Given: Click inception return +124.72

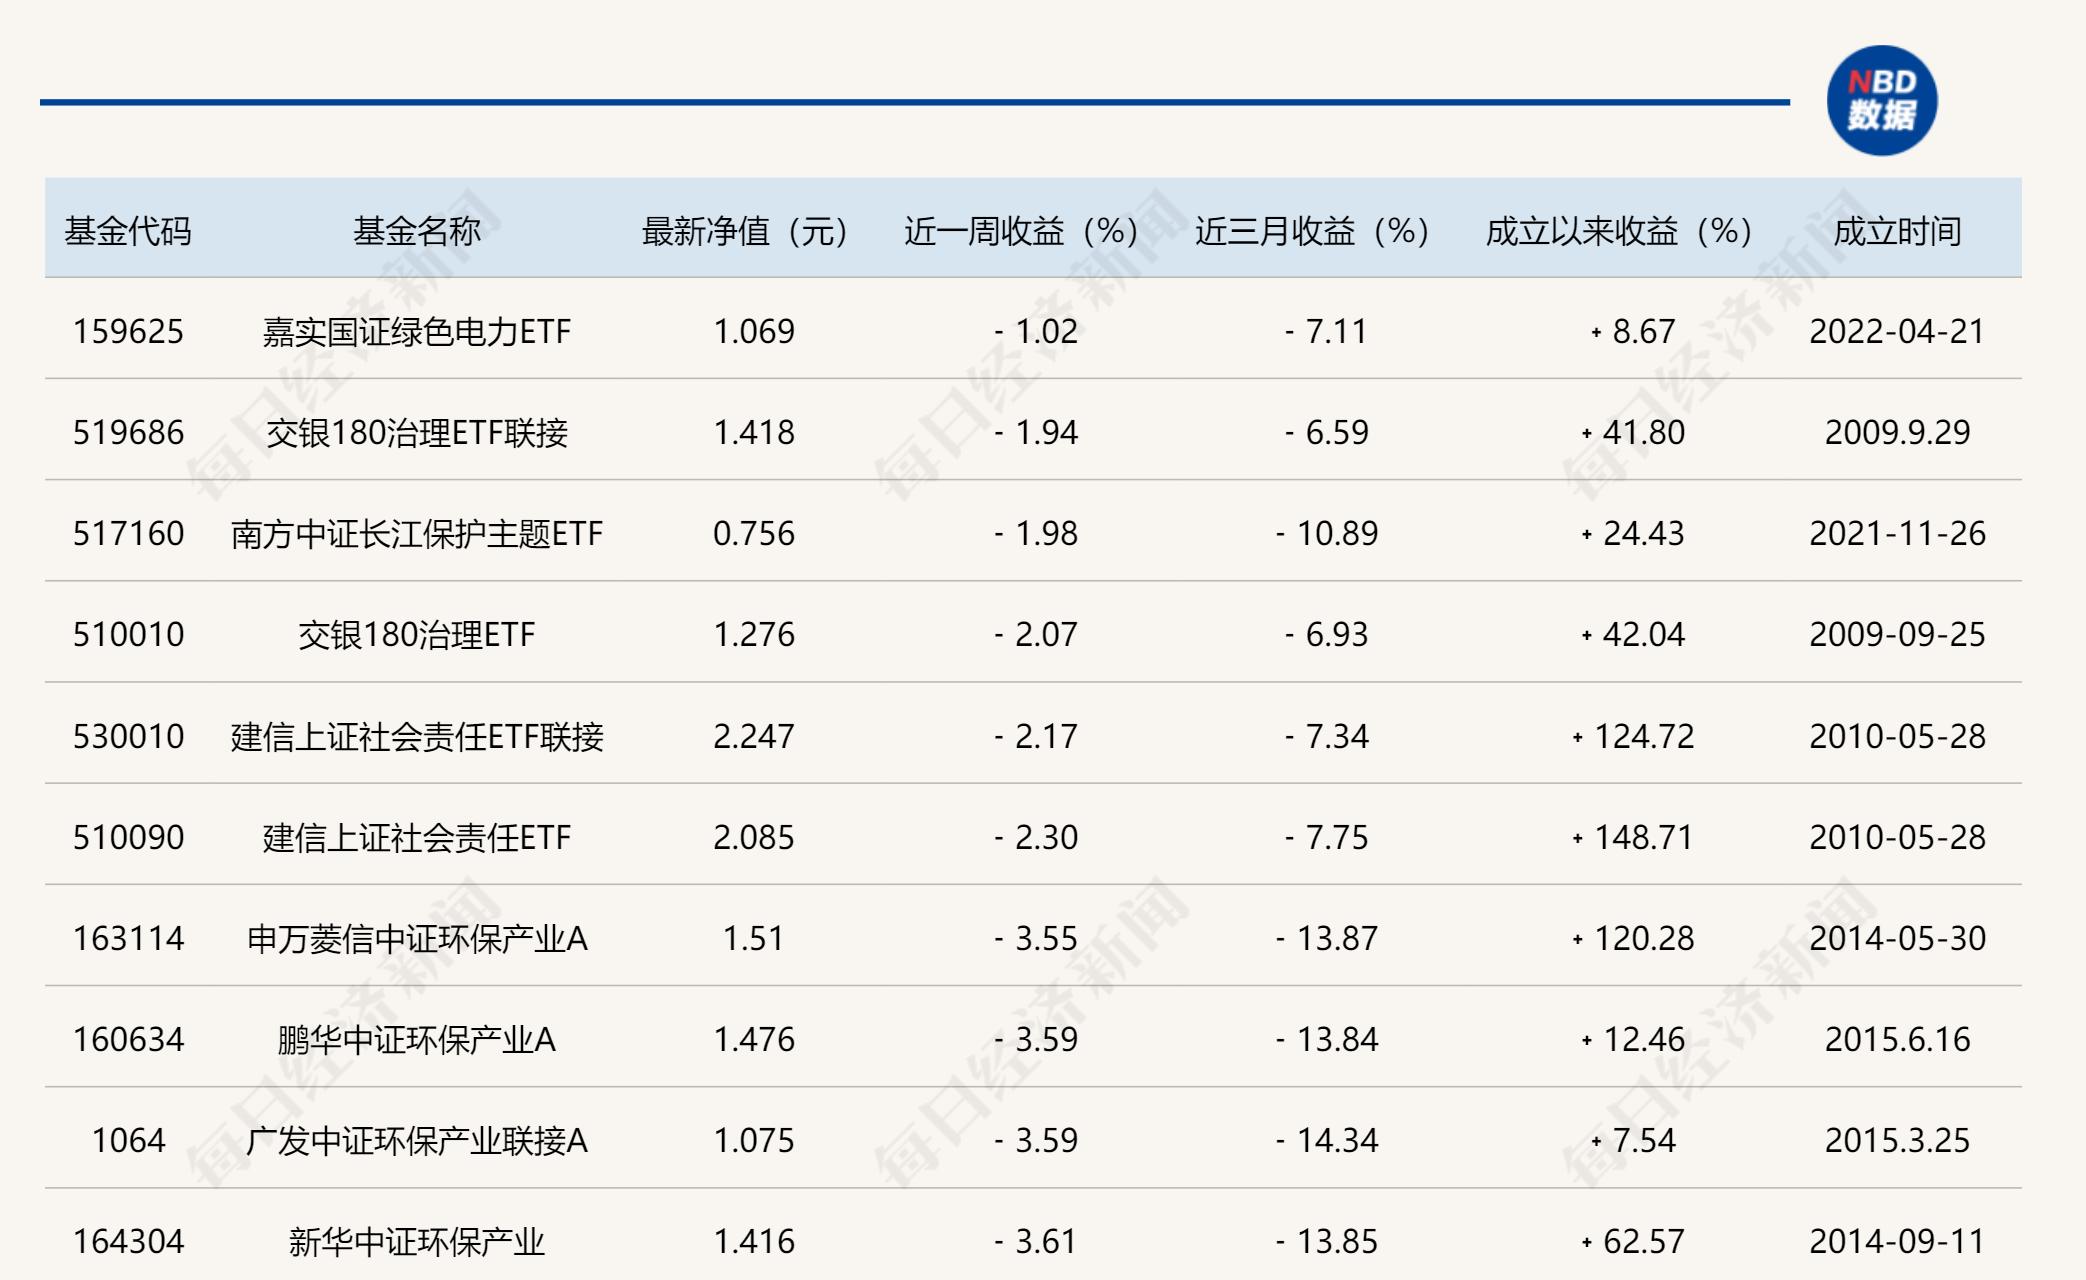Looking at the screenshot, I should point(1633,736).
